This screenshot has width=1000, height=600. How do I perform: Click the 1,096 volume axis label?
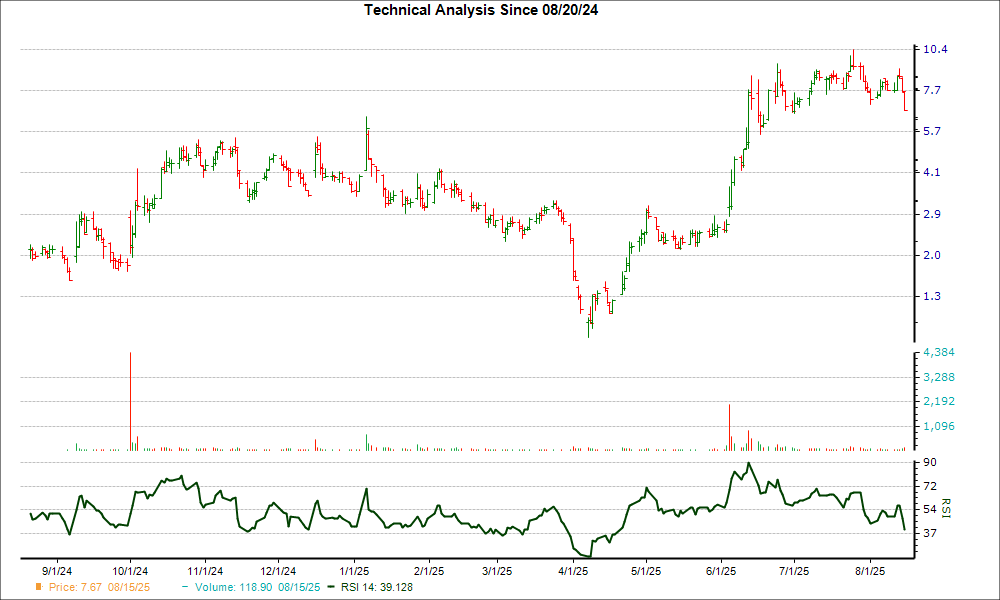point(939,426)
